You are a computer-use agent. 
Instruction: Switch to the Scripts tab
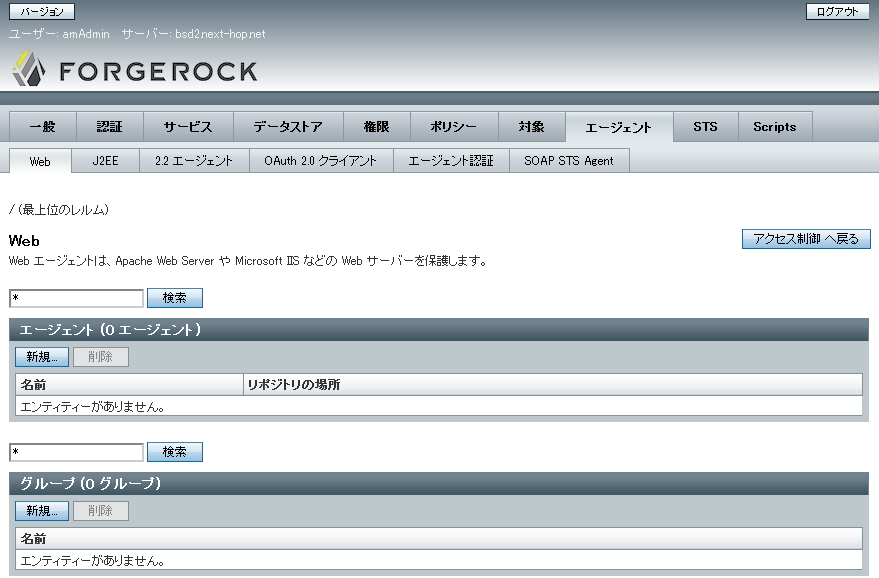[773, 127]
